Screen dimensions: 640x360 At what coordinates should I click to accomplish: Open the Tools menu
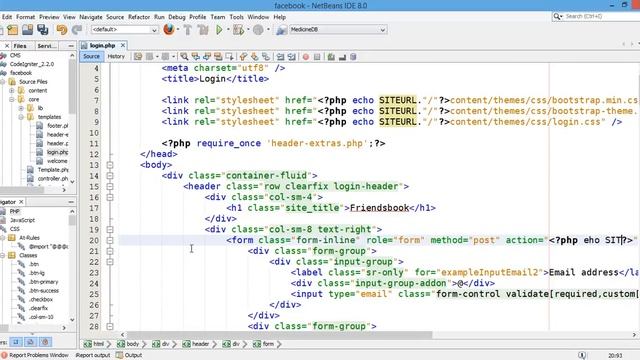[x=236, y=17]
